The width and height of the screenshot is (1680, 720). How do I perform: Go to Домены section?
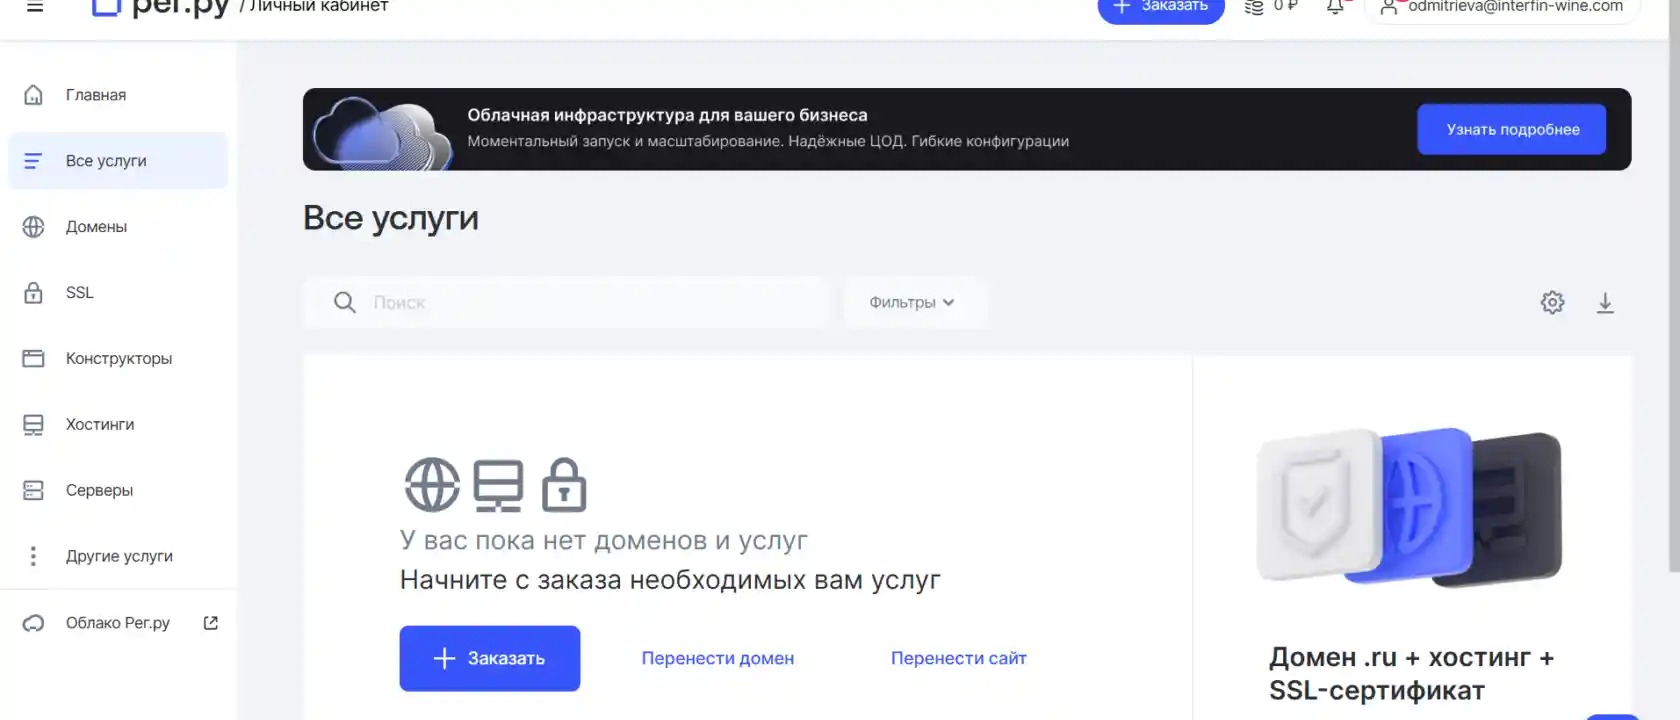coord(118,227)
